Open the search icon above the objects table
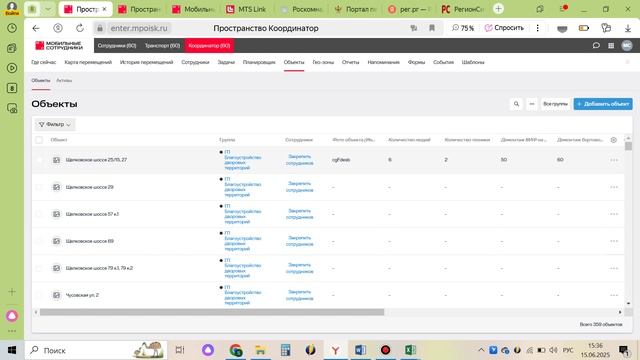The height and width of the screenshot is (360, 640). (516, 104)
